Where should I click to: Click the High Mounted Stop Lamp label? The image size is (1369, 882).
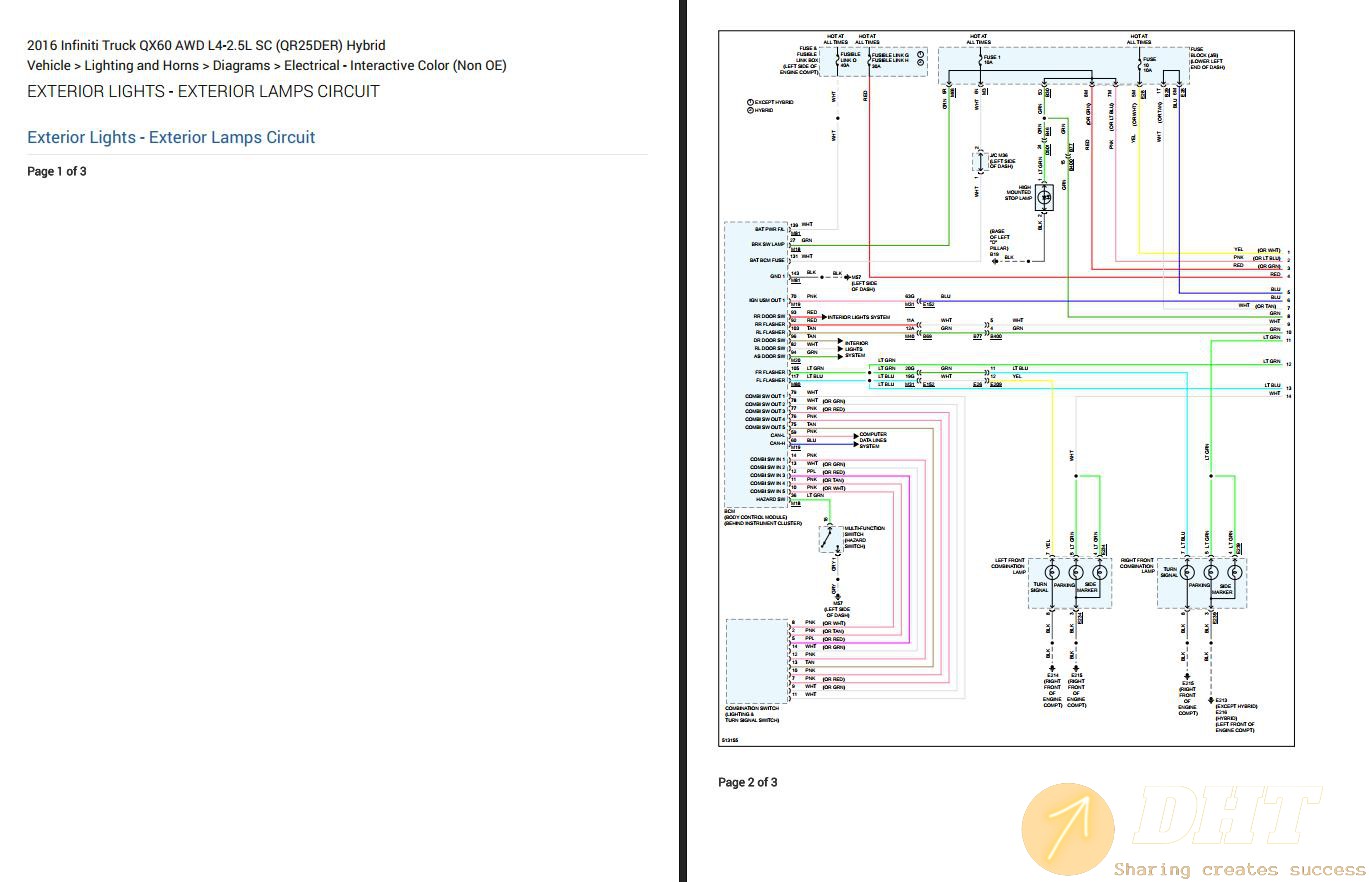coord(1019,192)
